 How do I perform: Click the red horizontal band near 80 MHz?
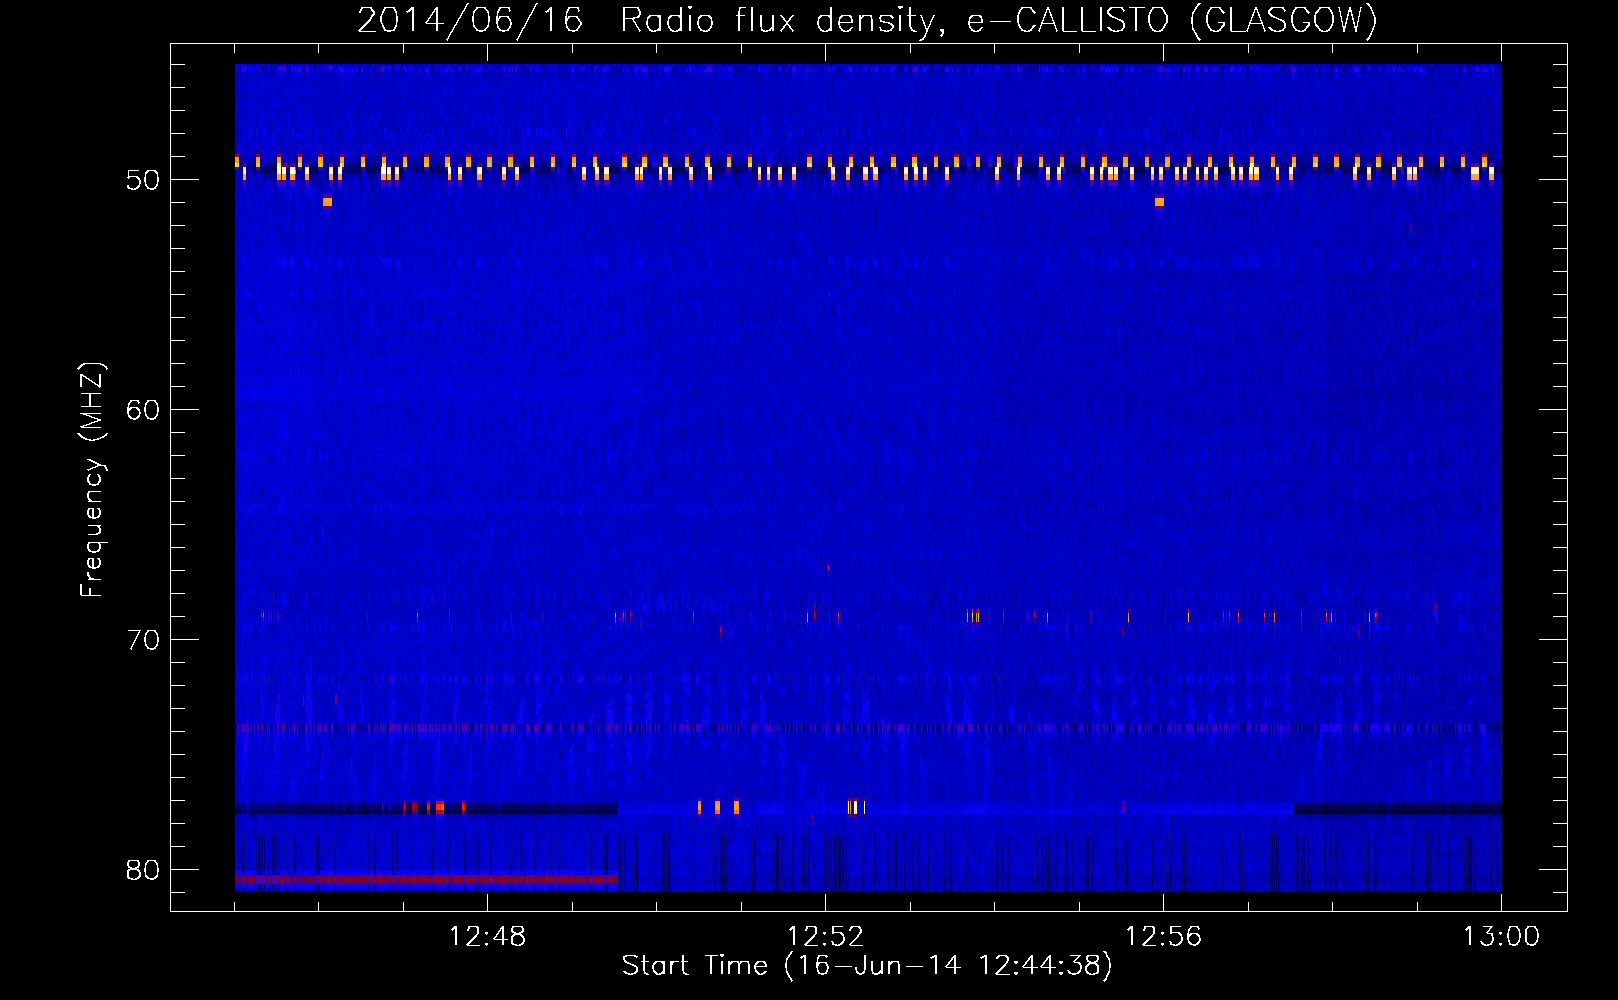(426, 880)
